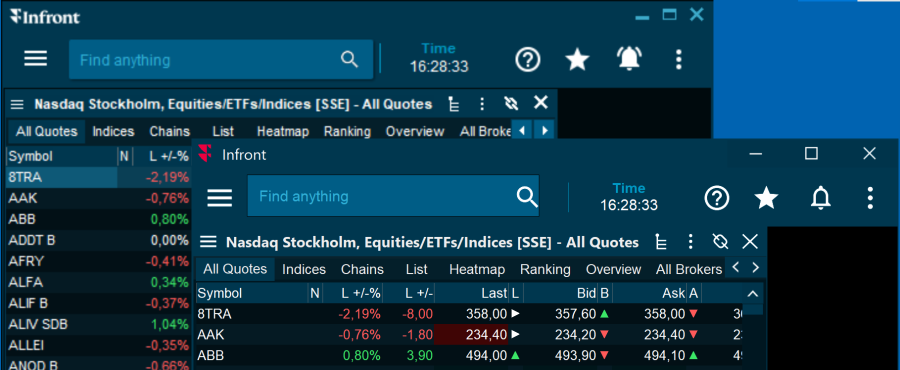Switch to List tab in front panel
The height and width of the screenshot is (370, 900).
[x=417, y=269]
